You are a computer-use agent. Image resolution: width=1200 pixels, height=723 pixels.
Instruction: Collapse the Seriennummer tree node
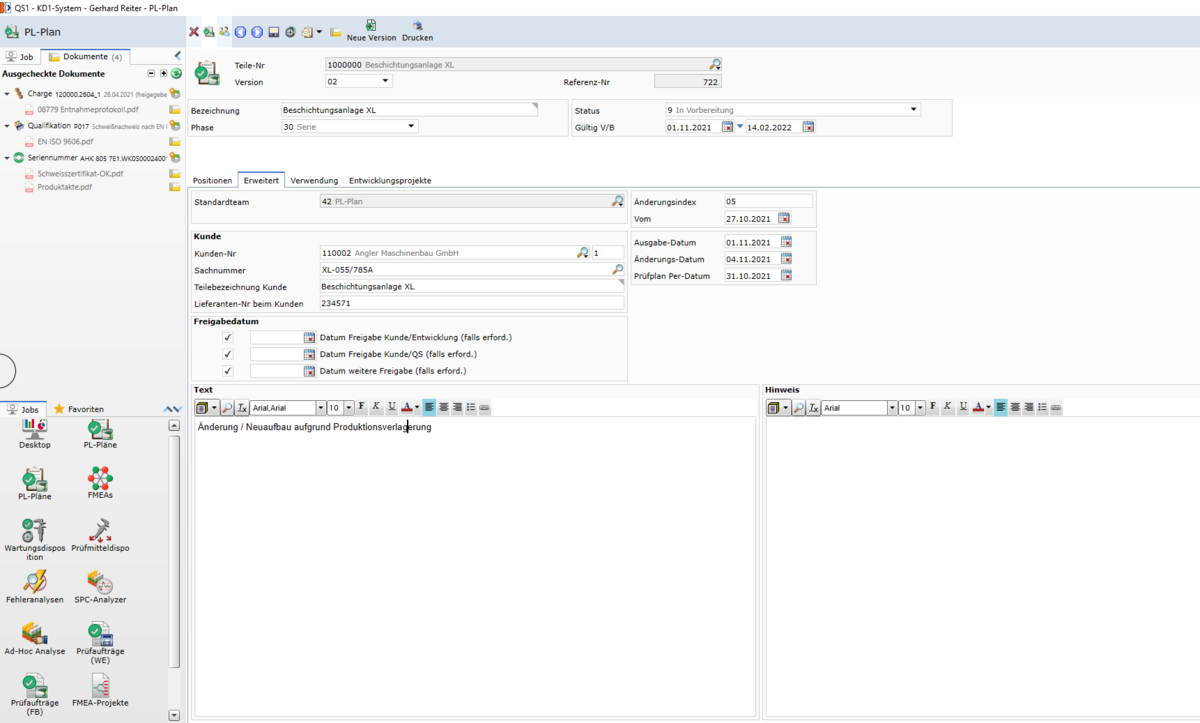[8, 158]
